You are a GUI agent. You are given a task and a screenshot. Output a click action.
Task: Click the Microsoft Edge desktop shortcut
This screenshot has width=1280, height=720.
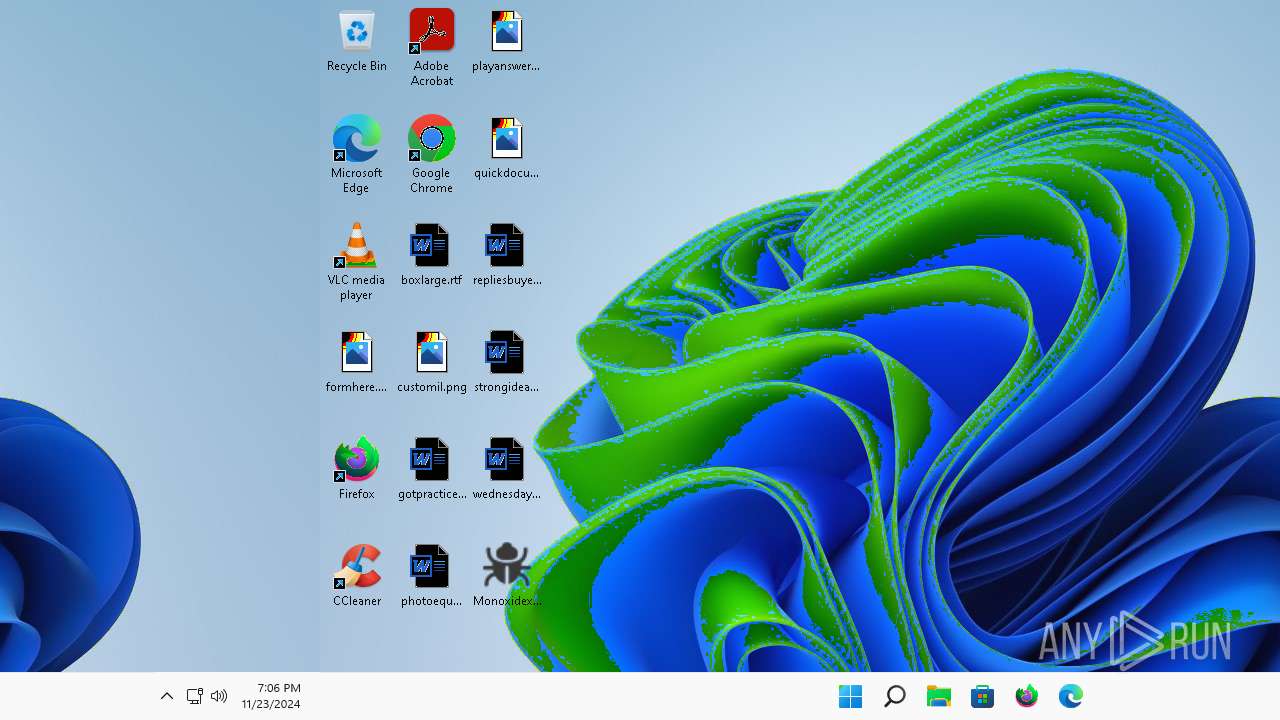point(357,154)
